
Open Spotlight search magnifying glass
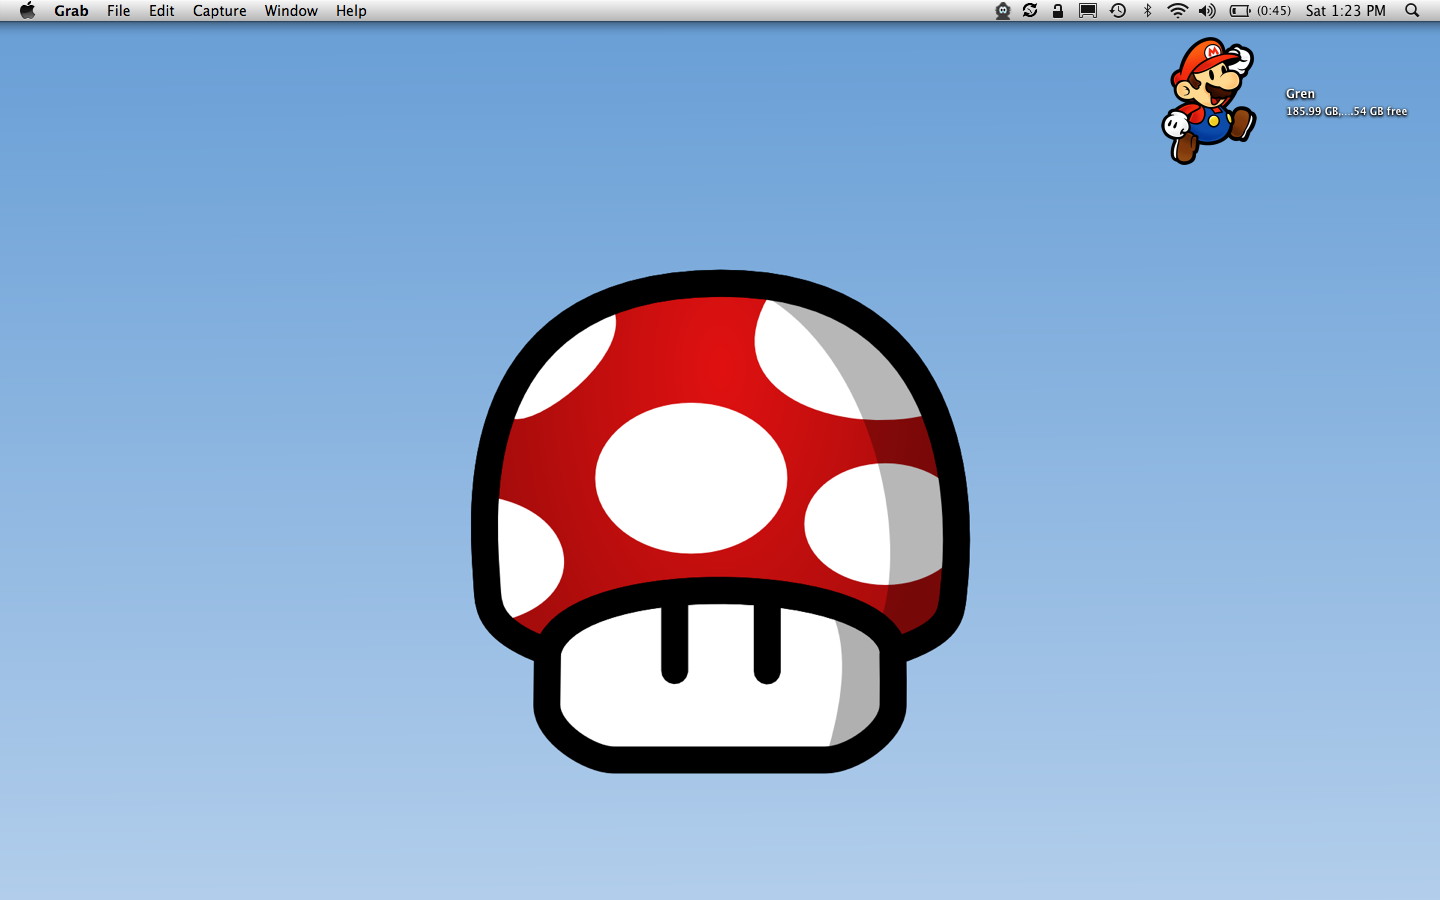(x=1412, y=11)
